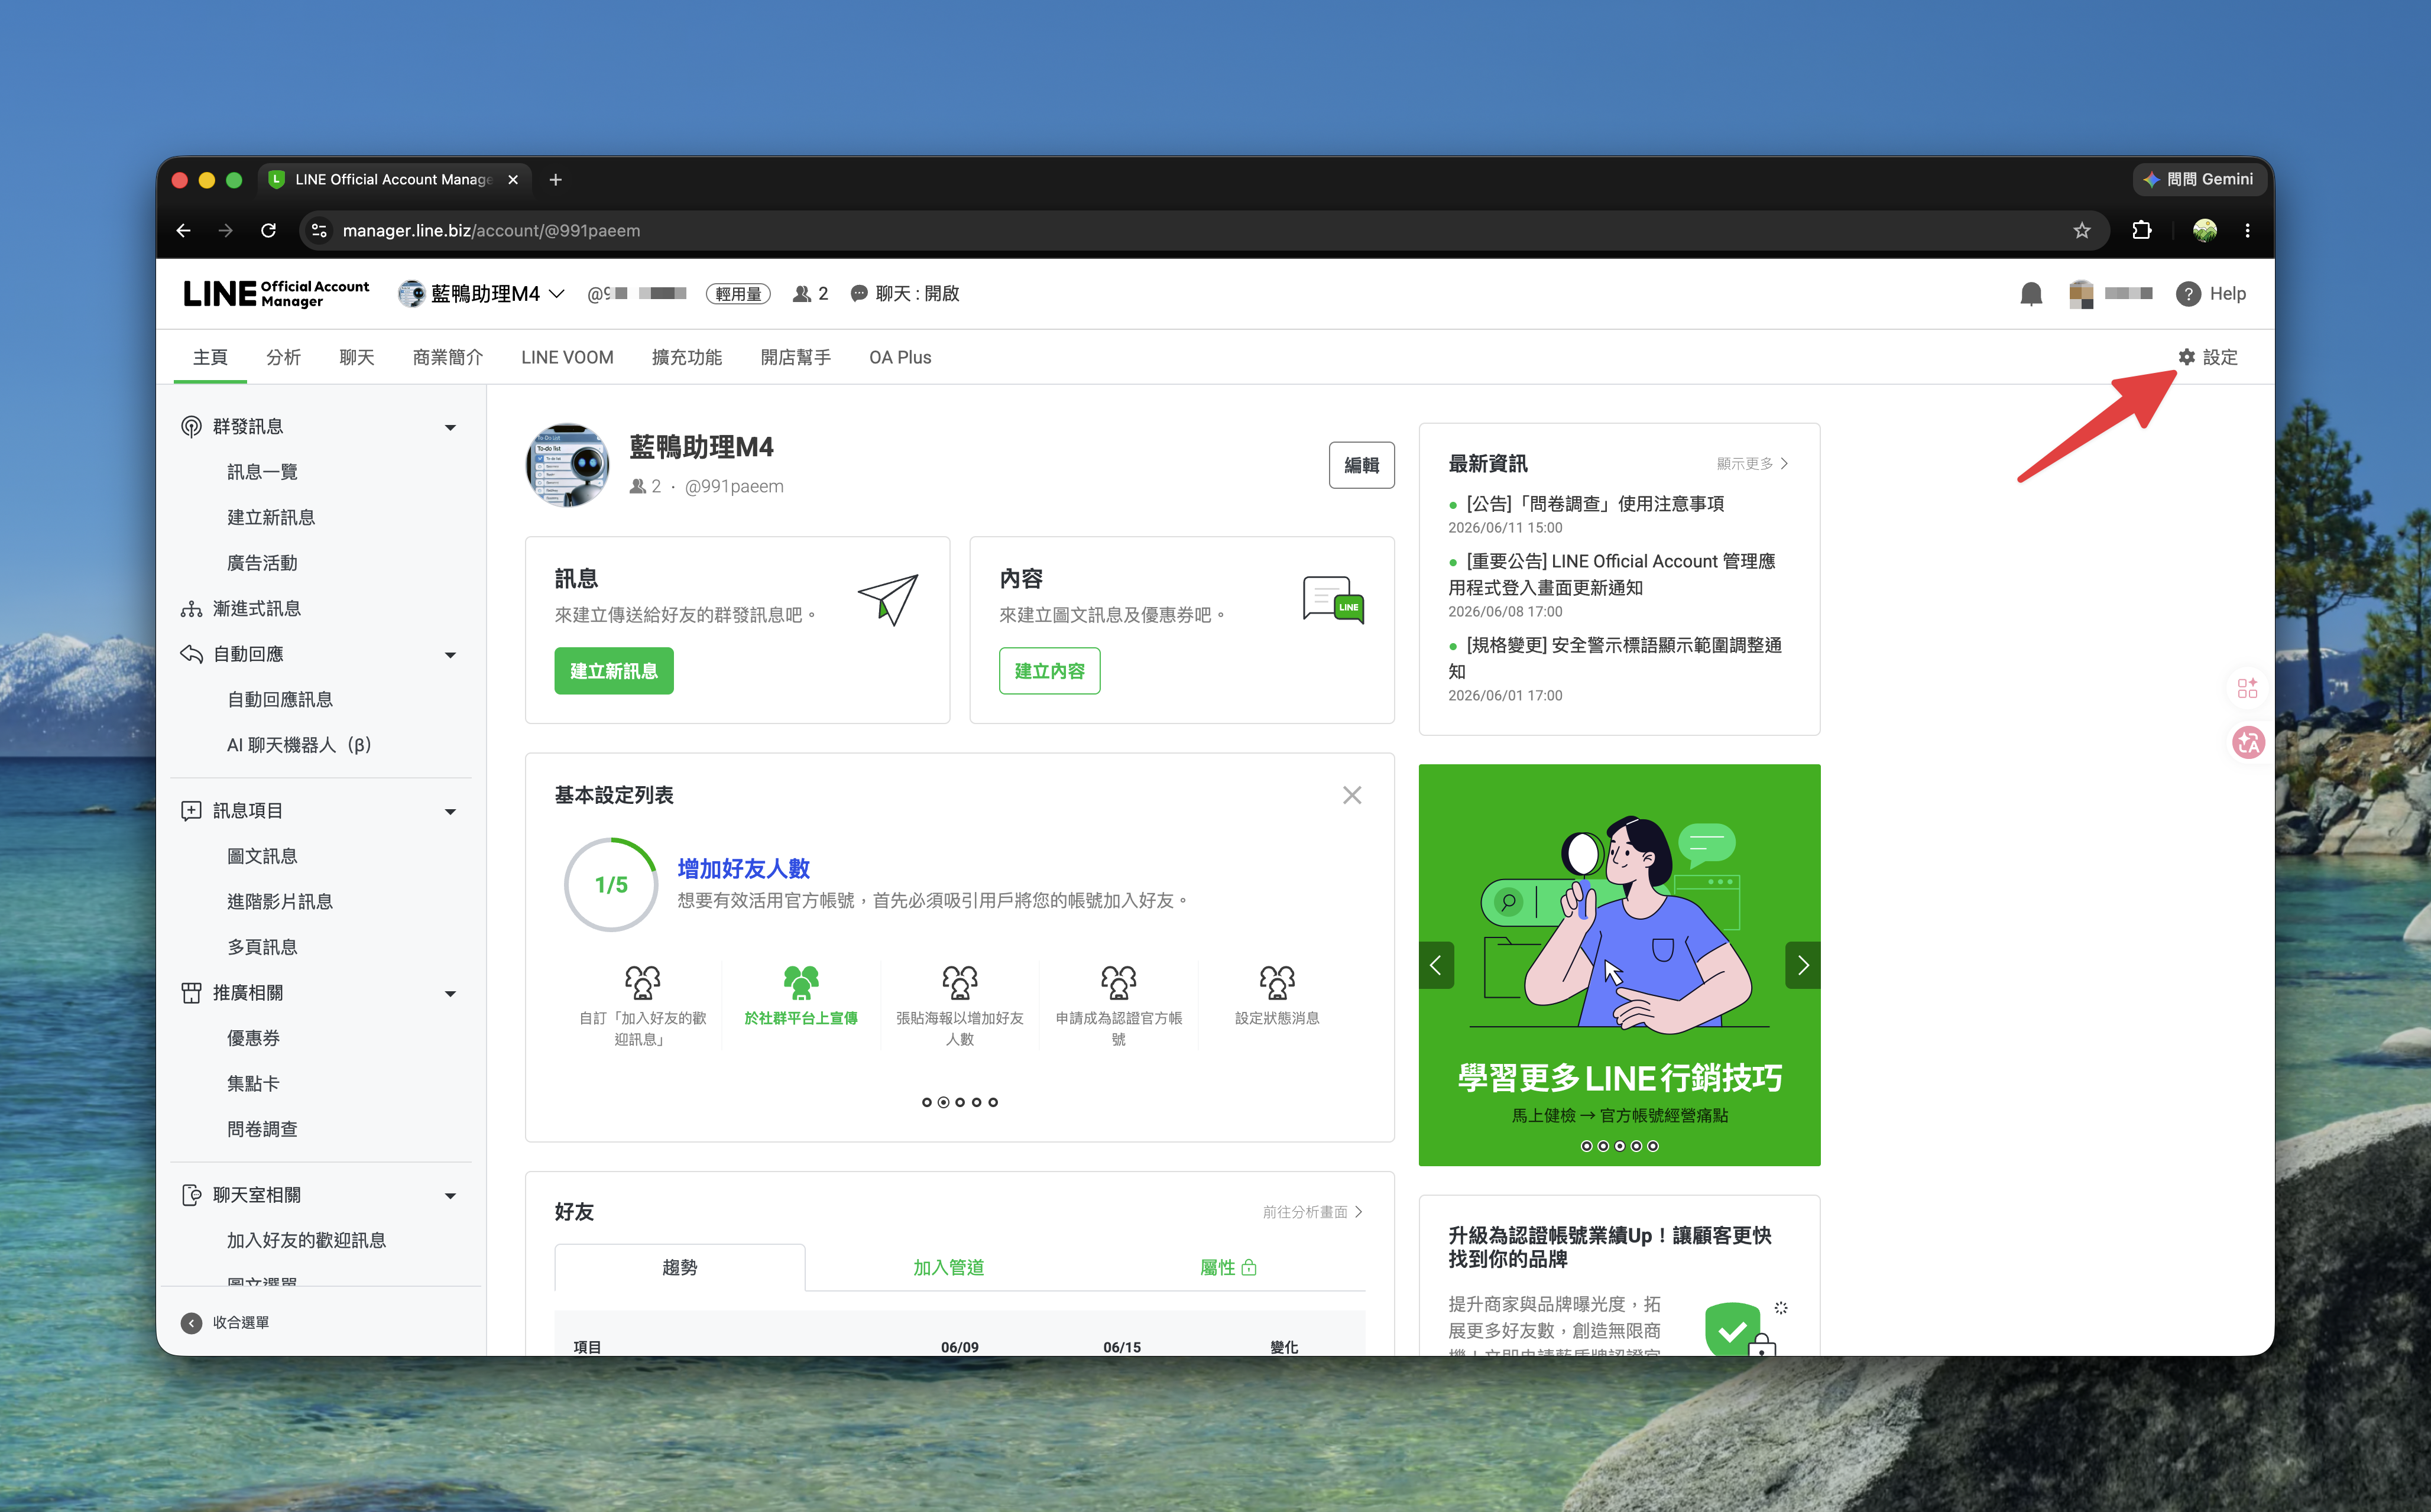The image size is (2431, 1512).
Task: Bookmark page with the star icon
Action: (x=2082, y=231)
